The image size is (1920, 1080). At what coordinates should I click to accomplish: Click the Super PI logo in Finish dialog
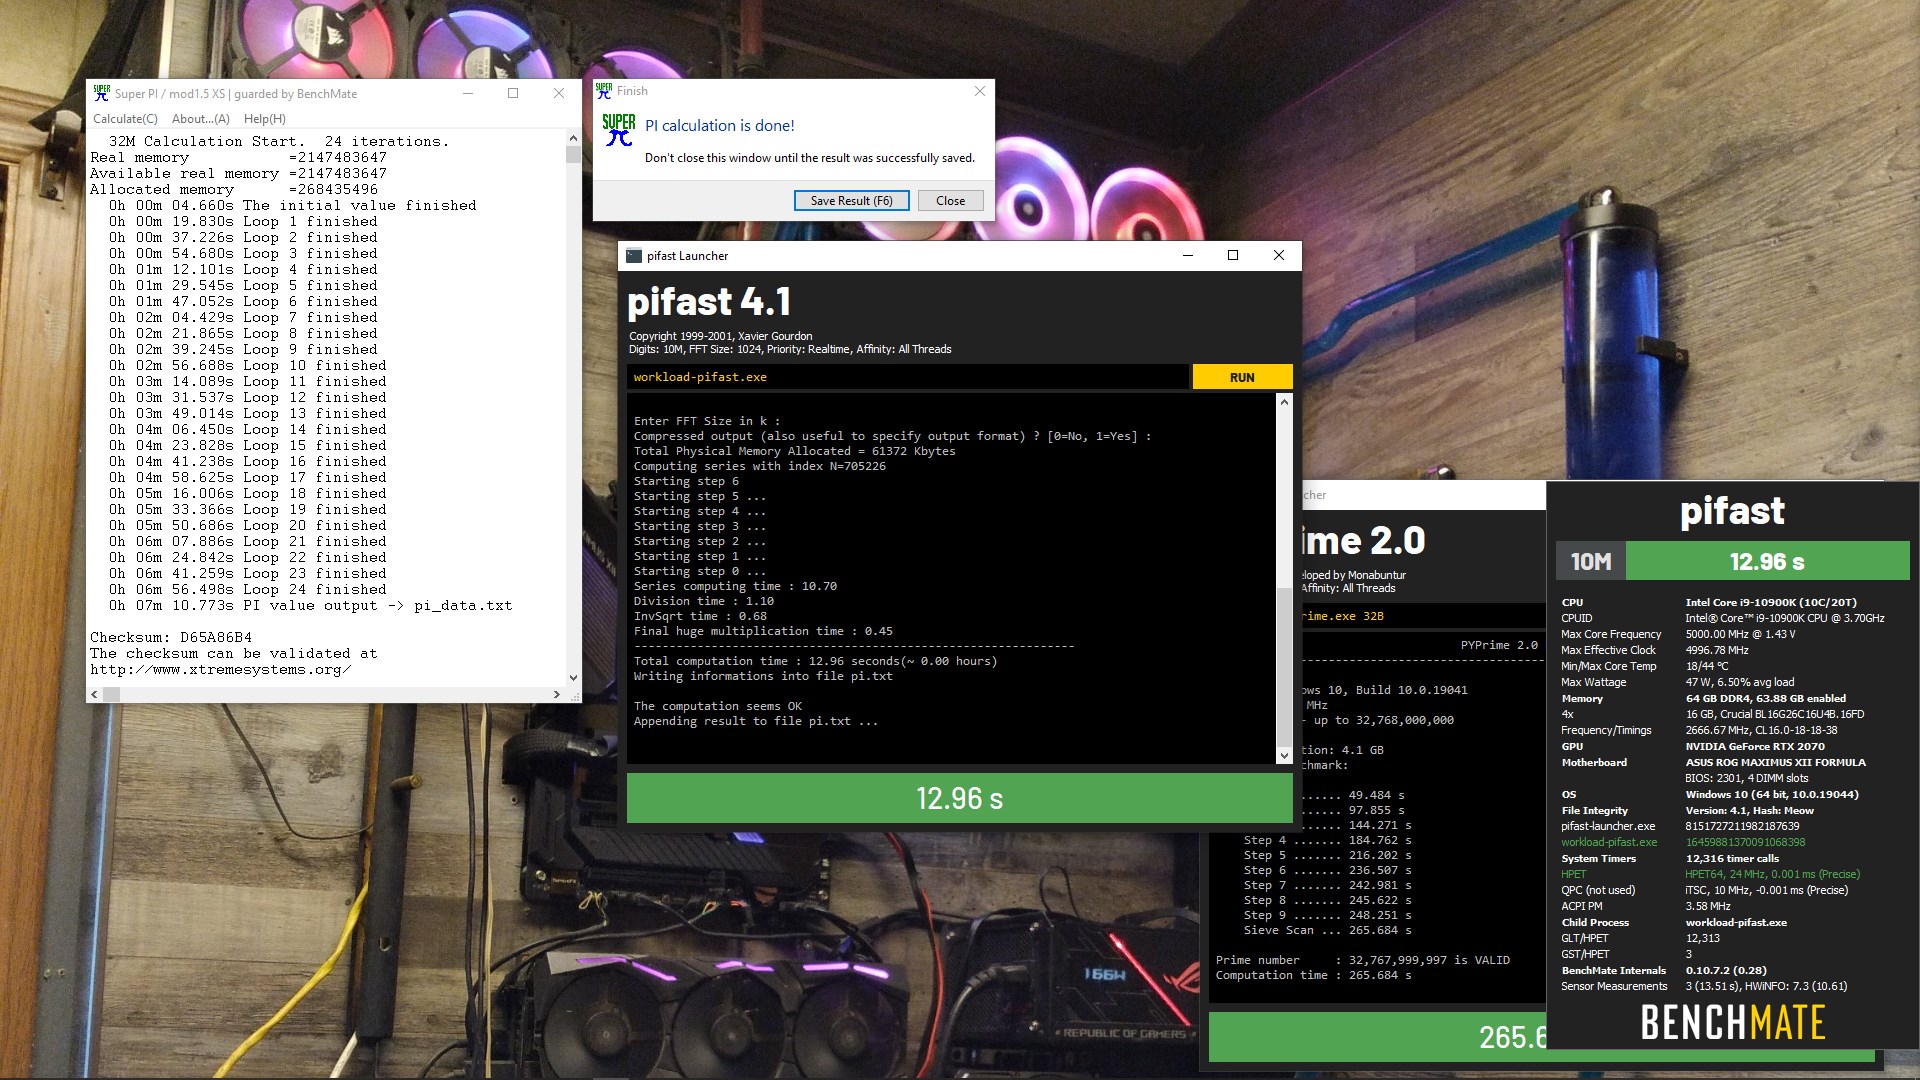coord(619,130)
